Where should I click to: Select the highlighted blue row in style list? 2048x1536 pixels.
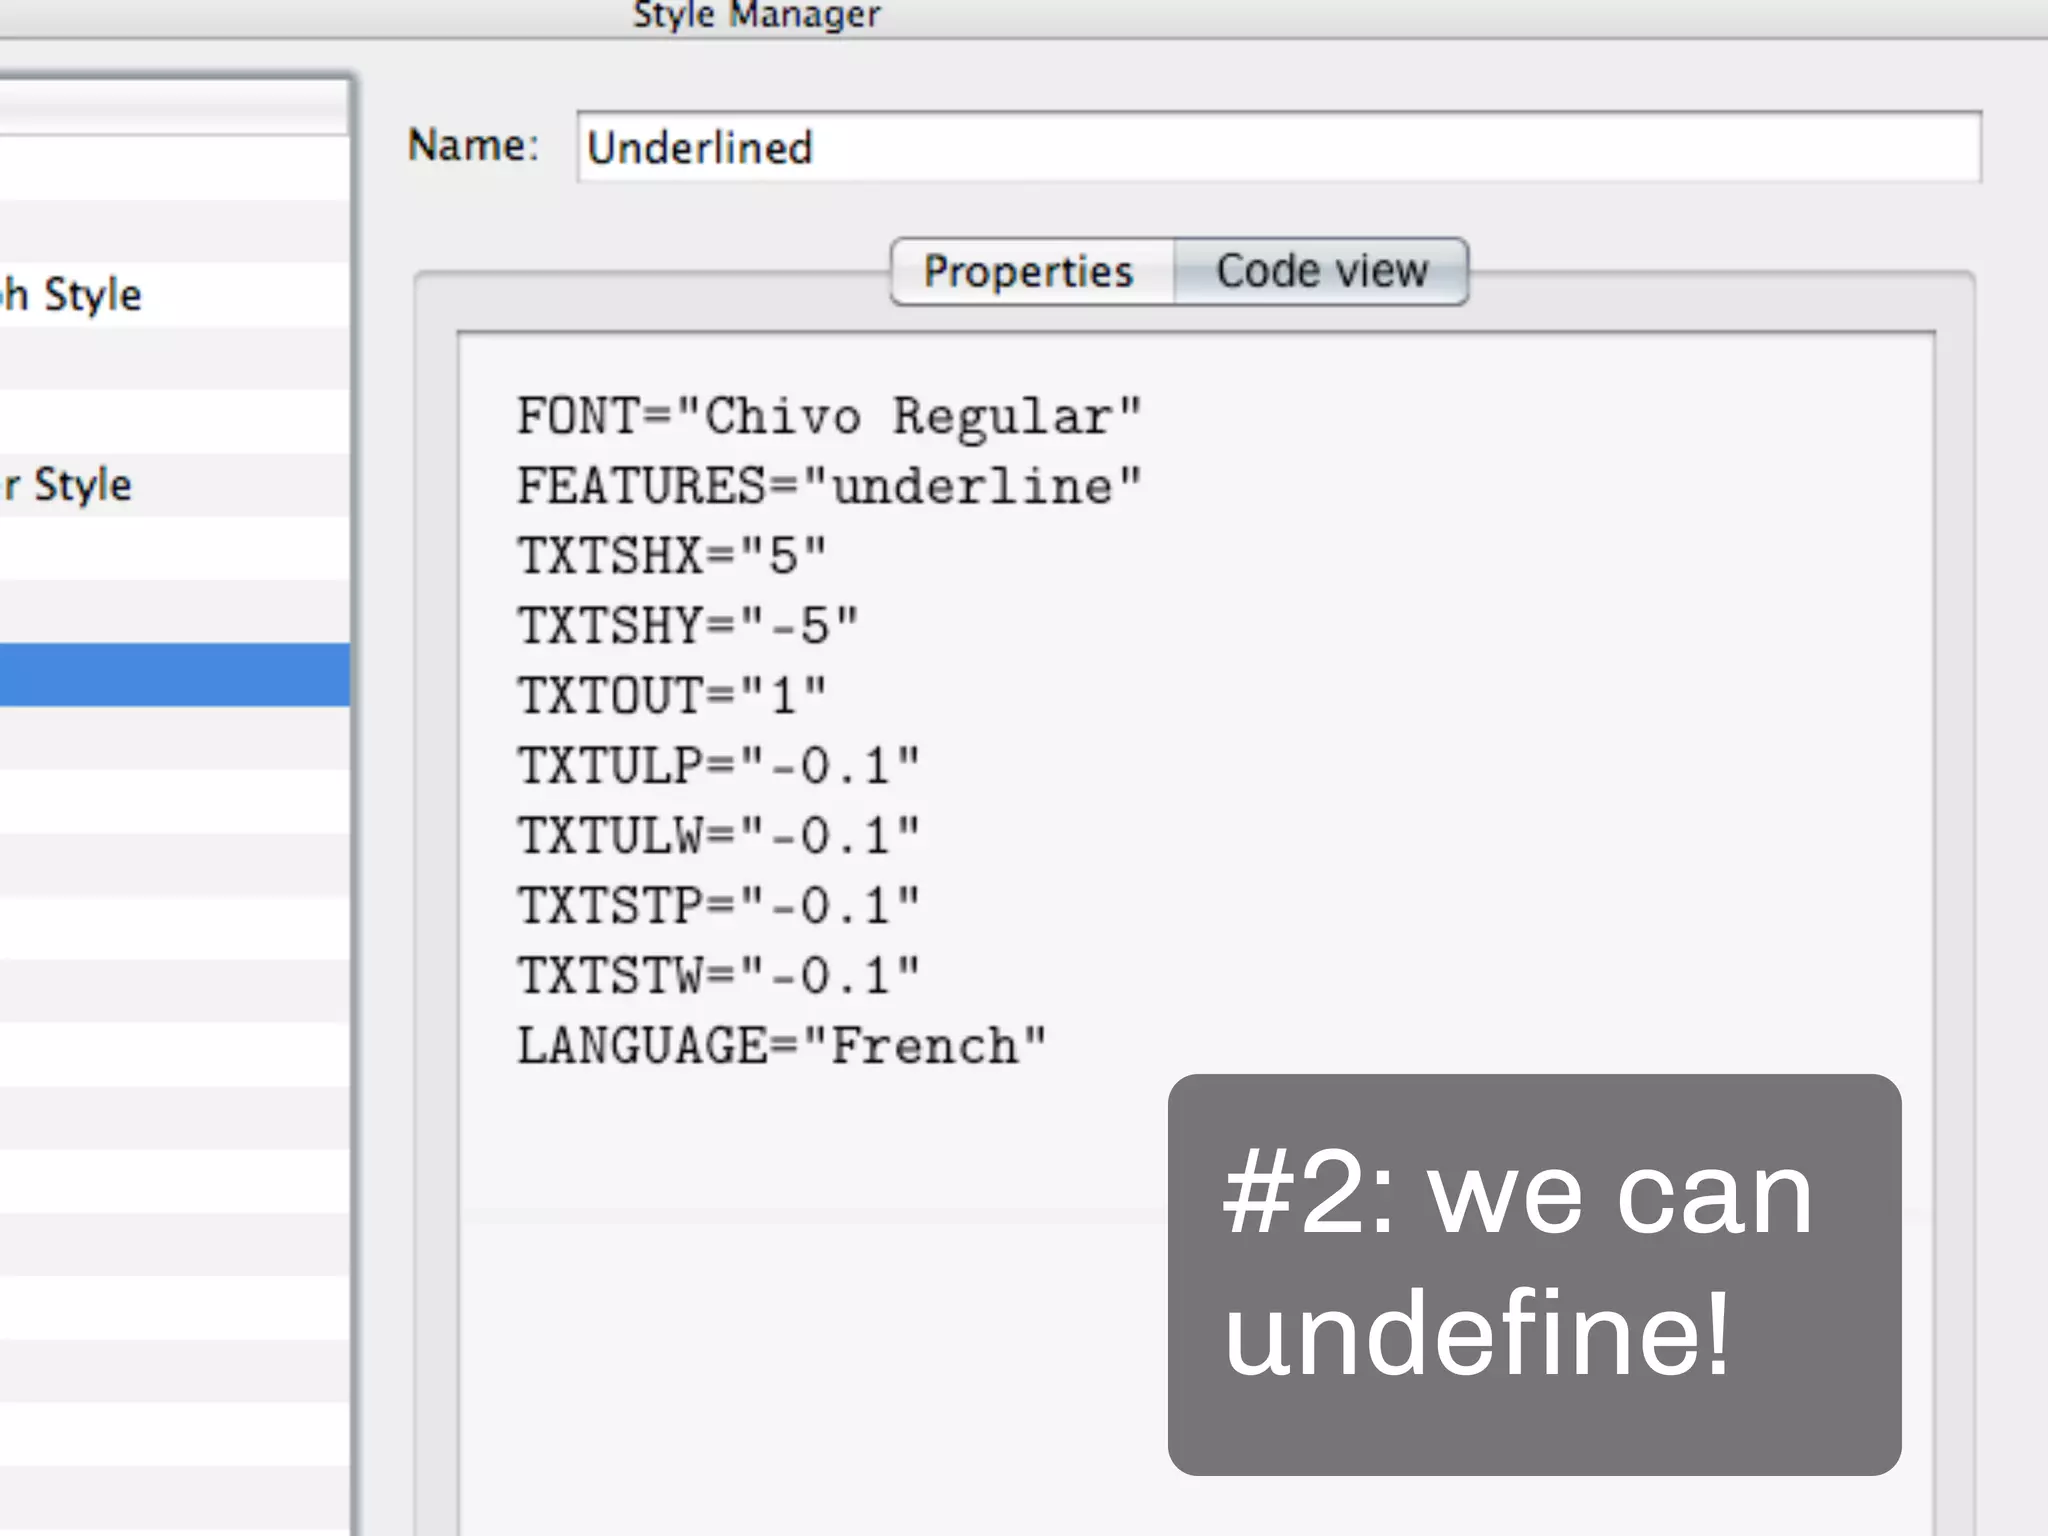(x=174, y=675)
